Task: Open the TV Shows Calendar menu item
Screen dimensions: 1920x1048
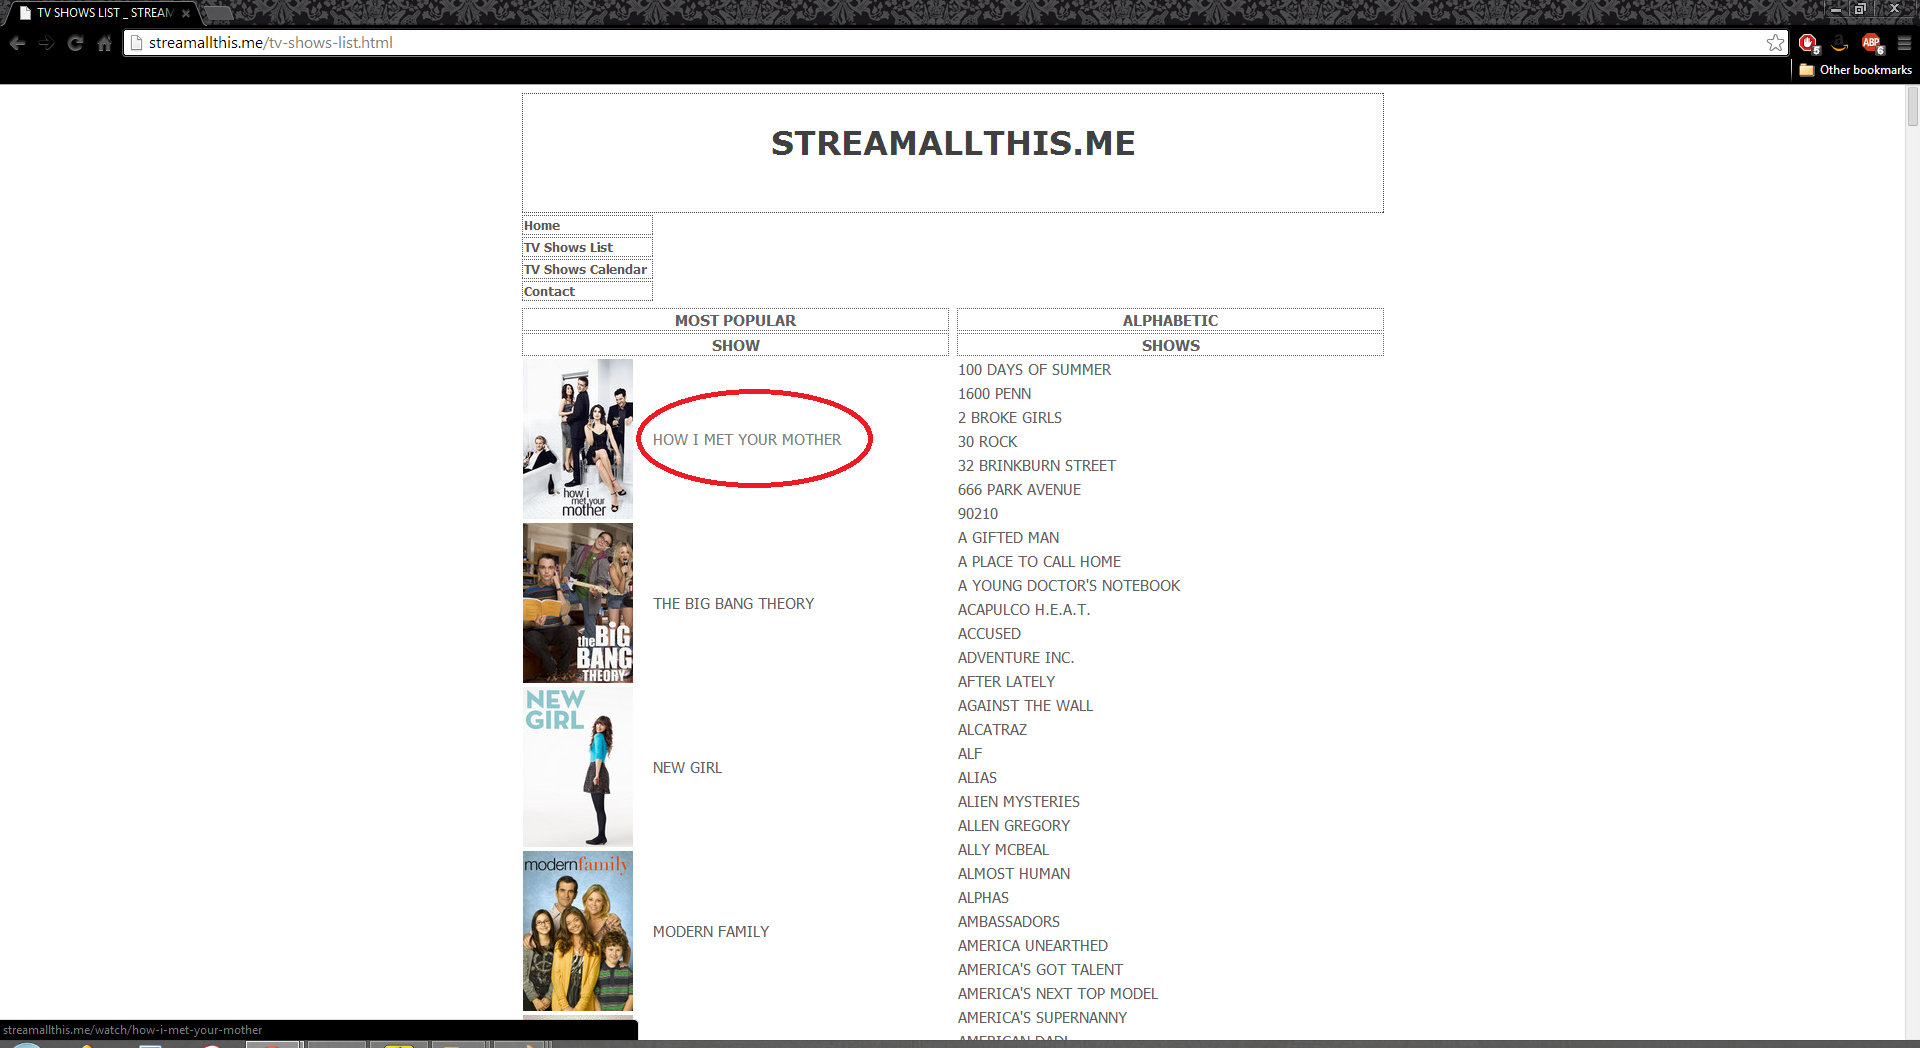Action: pyautogui.click(x=585, y=269)
